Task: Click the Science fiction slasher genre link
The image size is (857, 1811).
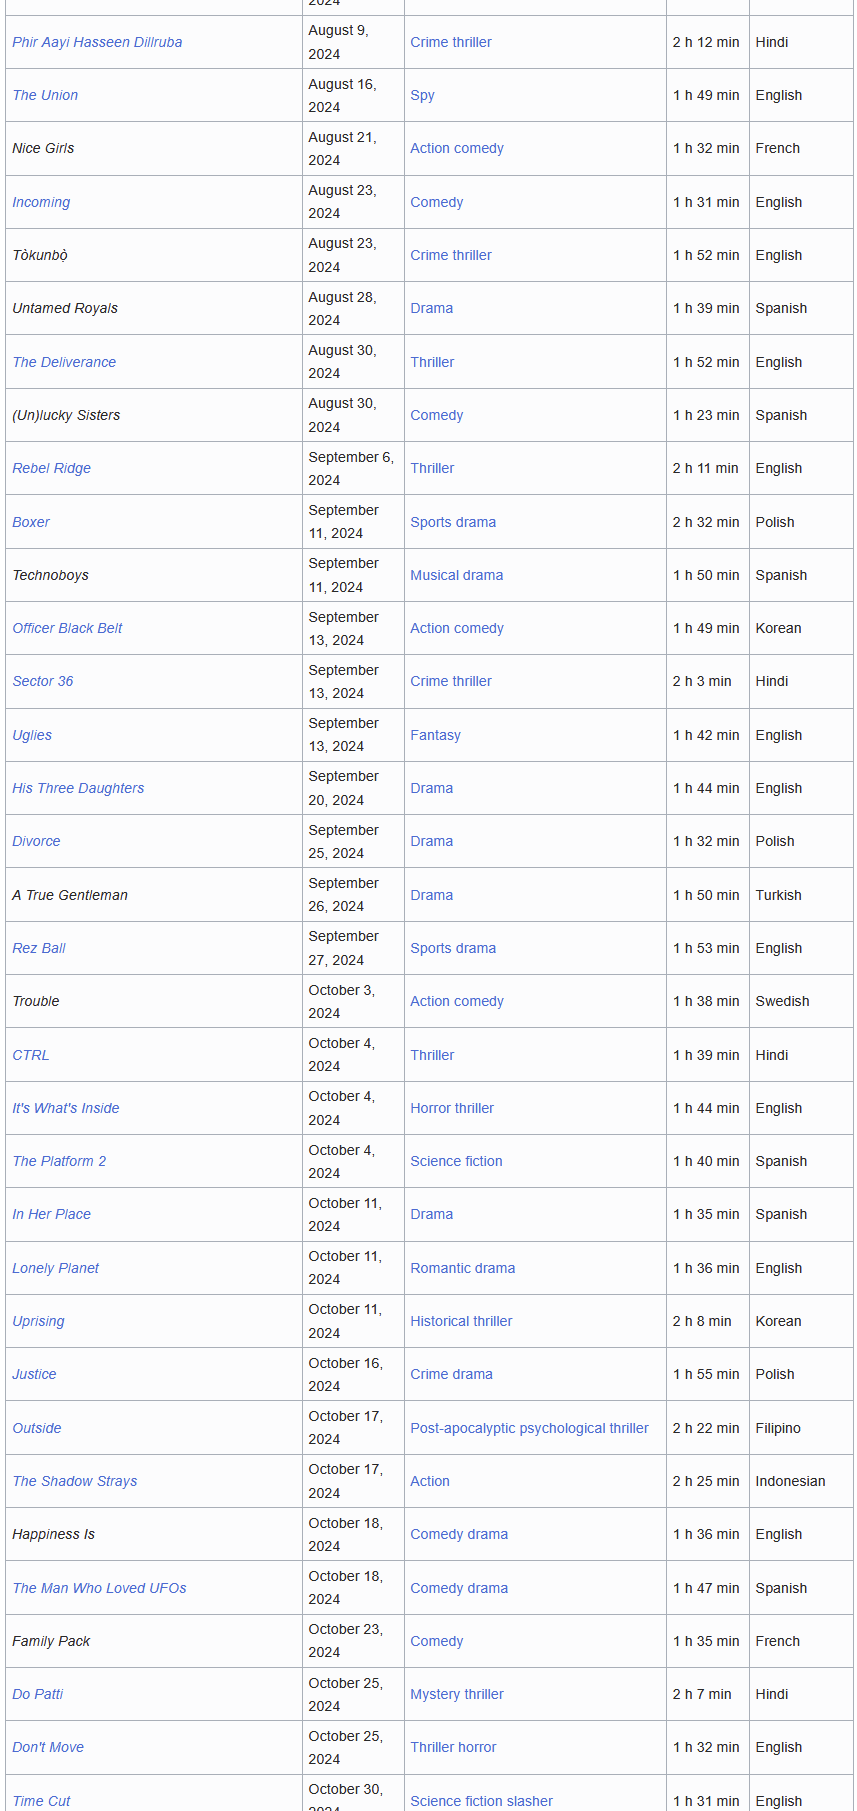Action: click(x=481, y=1801)
